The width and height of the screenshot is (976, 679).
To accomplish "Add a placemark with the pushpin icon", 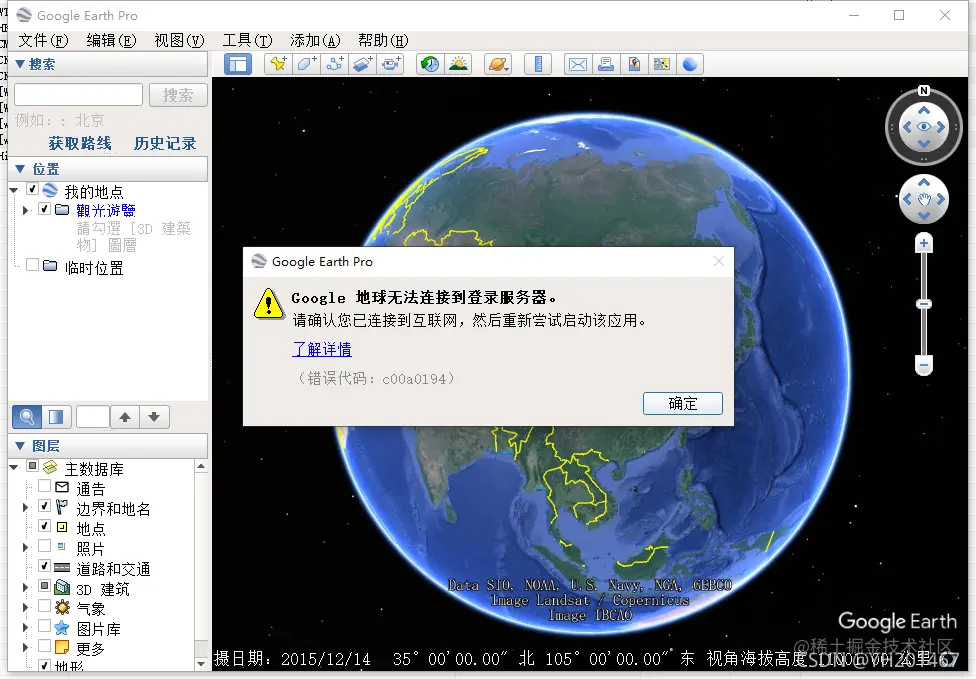I will pos(278,64).
